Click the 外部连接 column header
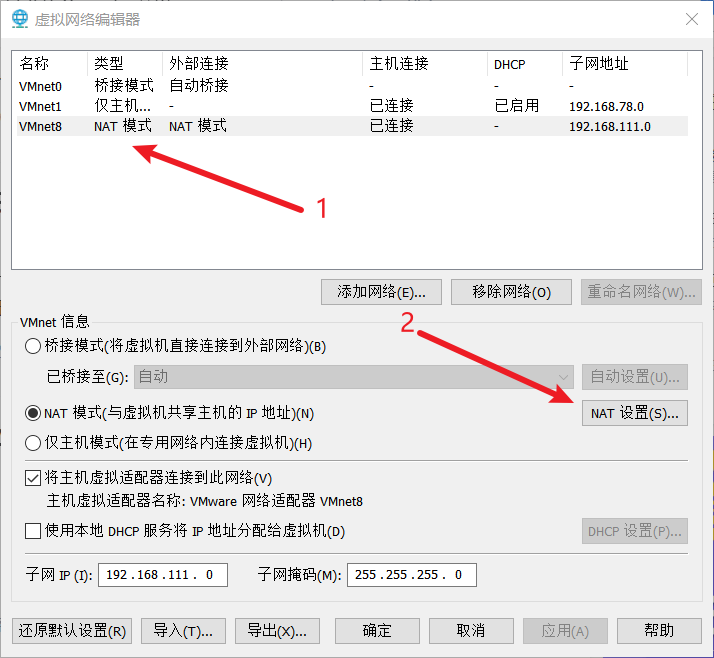Viewport: 714px width, 658px height. [262, 63]
